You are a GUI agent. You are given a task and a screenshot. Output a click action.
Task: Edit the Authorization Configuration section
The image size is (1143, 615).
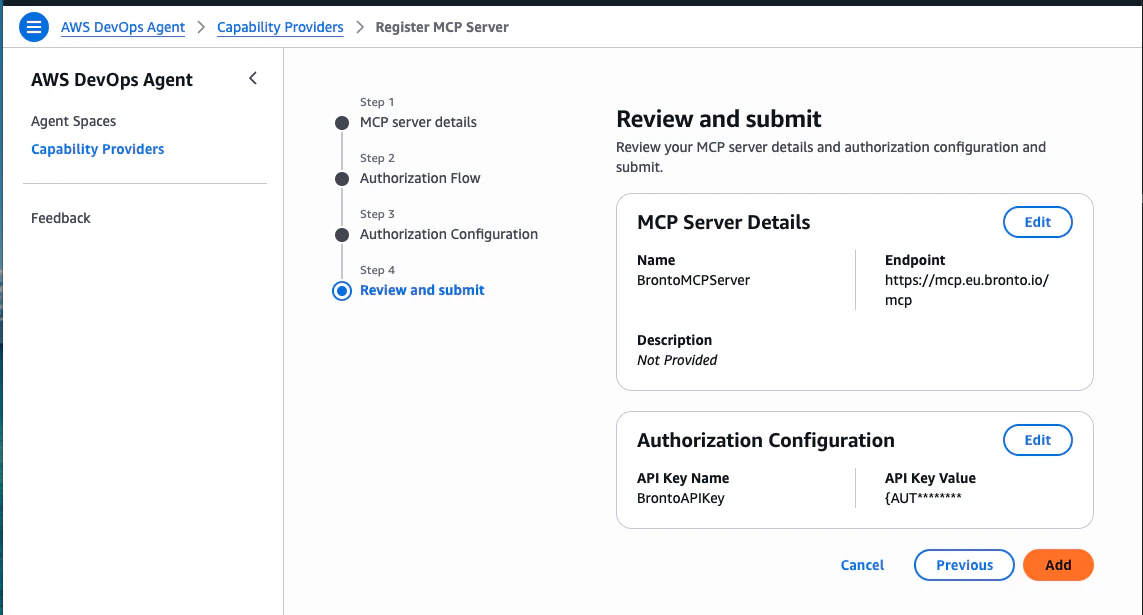[1037, 440]
